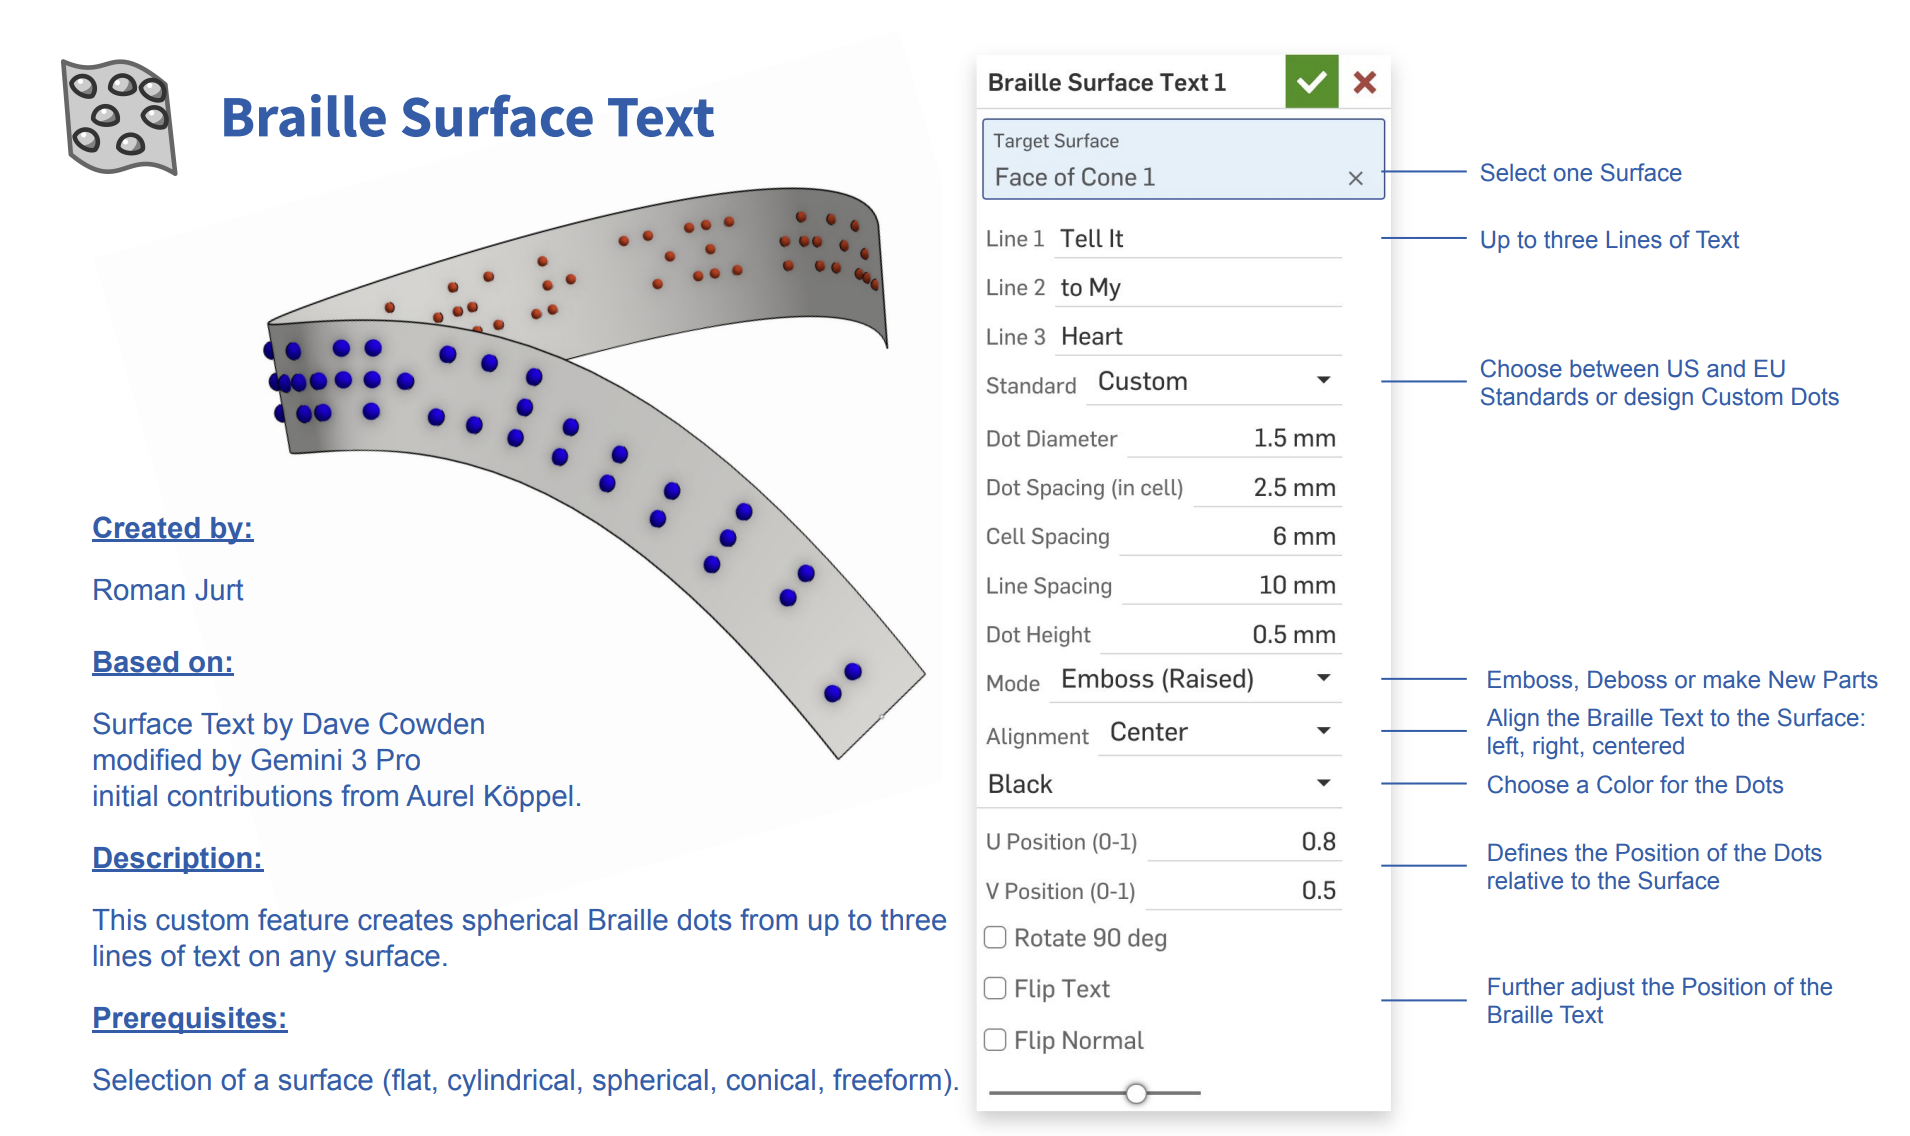The image size is (1910, 1136).
Task: Tick the Flip Text checkbox
Action: pos(995,989)
